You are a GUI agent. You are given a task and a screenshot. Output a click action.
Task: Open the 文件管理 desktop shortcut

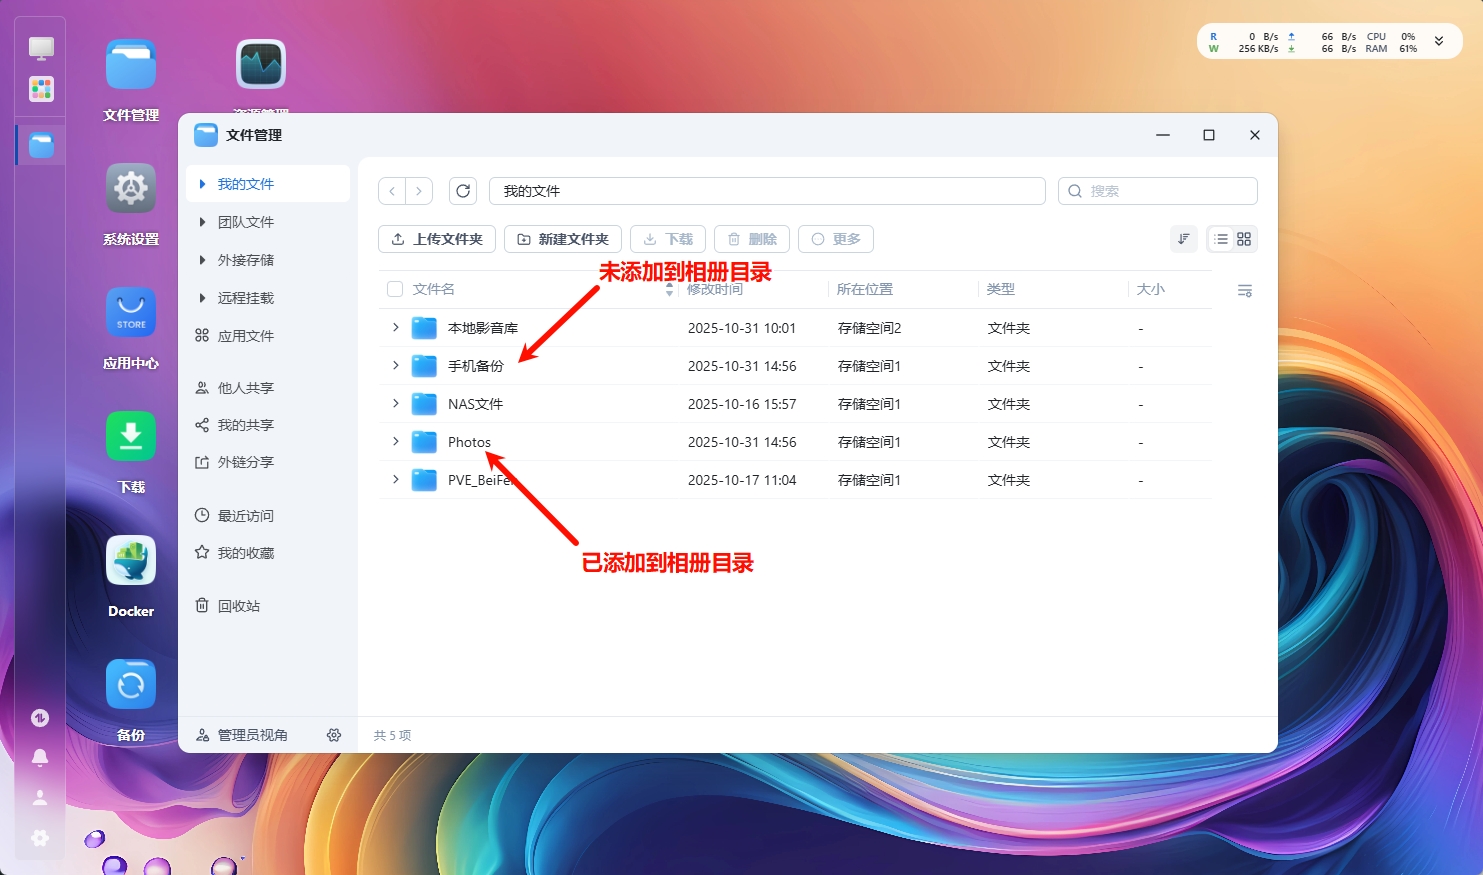pyautogui.click(x=131, y=80)
